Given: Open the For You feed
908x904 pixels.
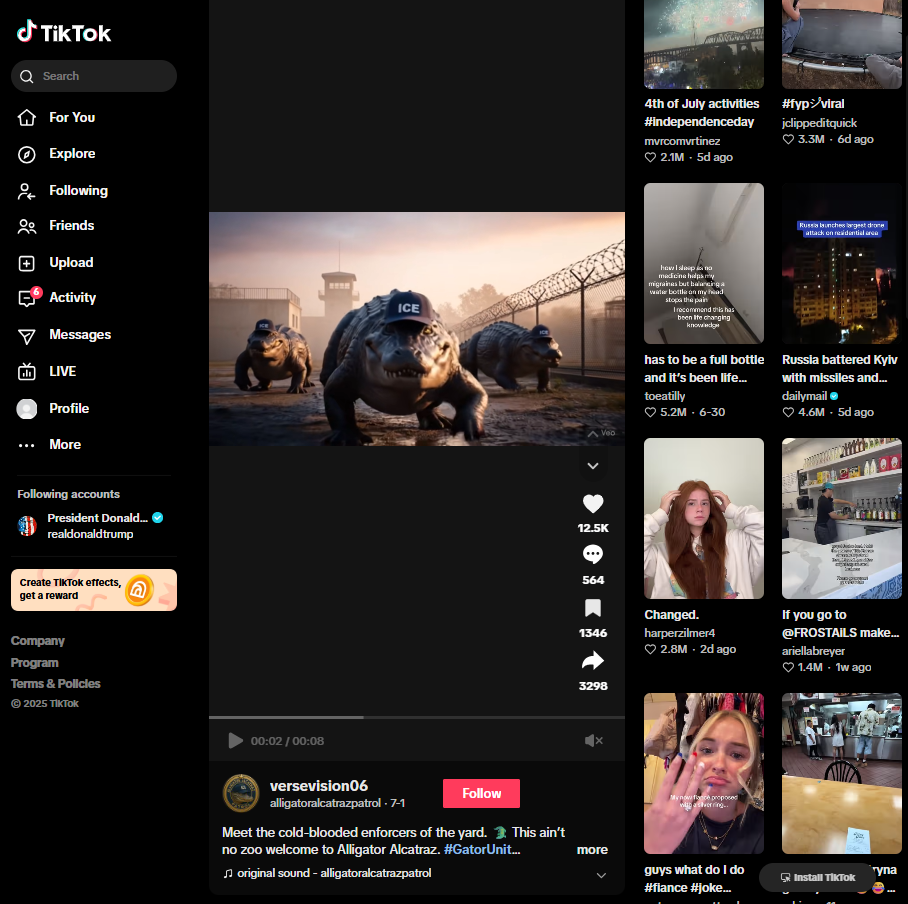Looking at the screenshot, I should 72,117.
